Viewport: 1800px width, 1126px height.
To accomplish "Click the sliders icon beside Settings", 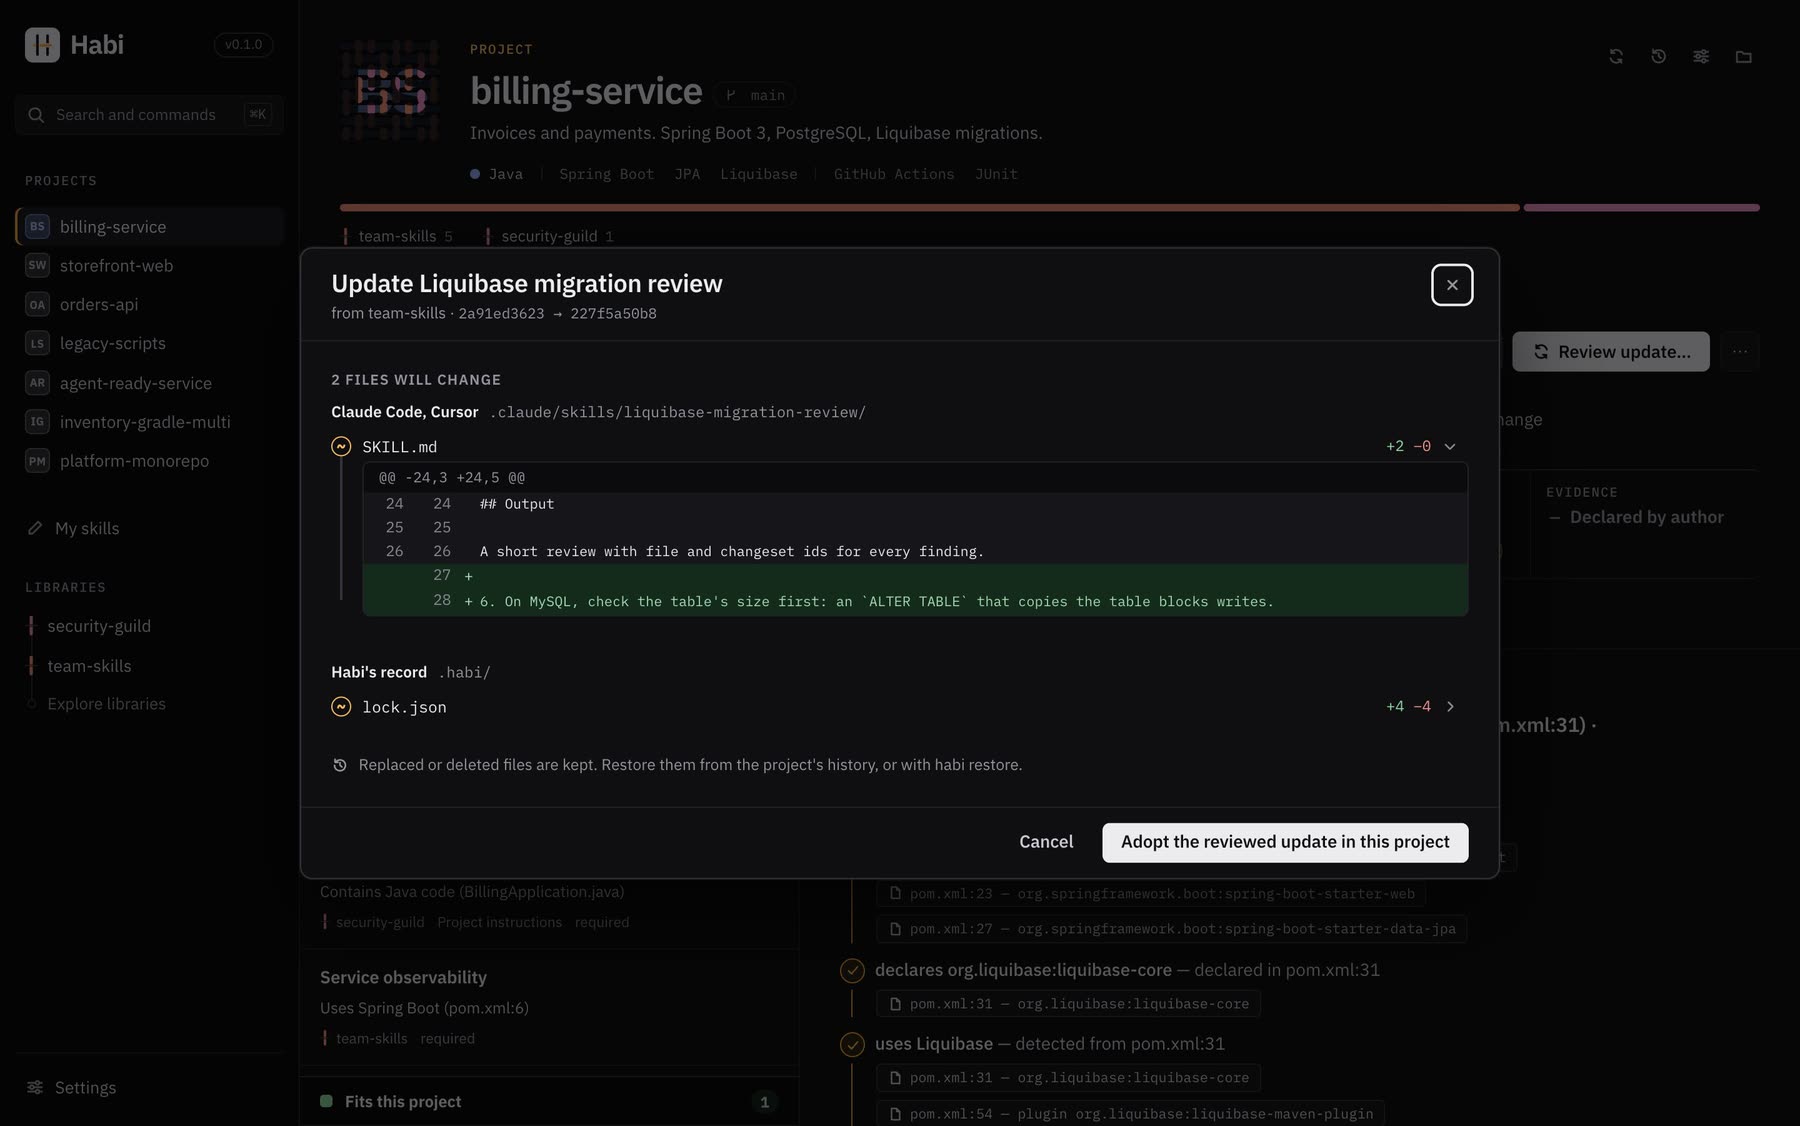I will 35,1088.
